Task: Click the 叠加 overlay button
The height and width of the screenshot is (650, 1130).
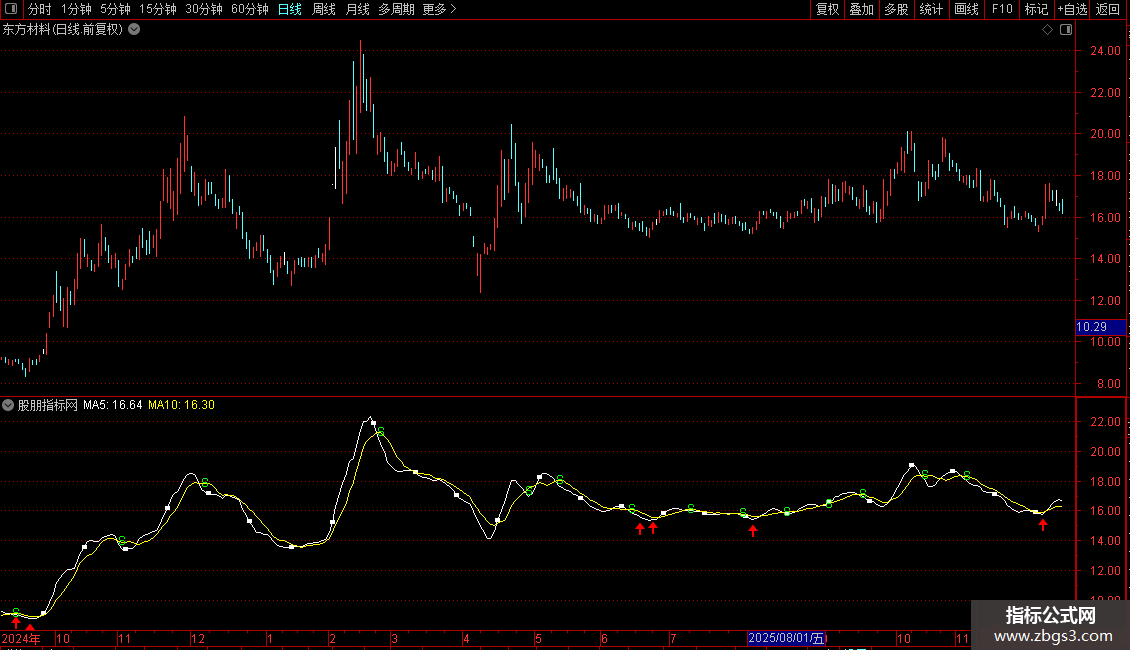Action: pyautogui.click(x=861, y=9)
